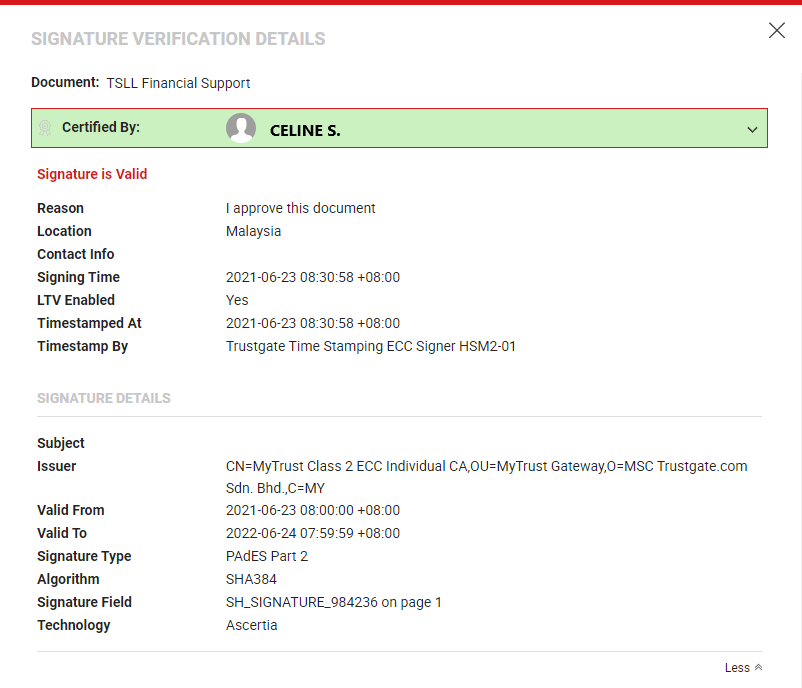The width and height of the screenshot is (802, 688).
Task: Click the Signature Details section heading
Action: (x=104, y=398)
